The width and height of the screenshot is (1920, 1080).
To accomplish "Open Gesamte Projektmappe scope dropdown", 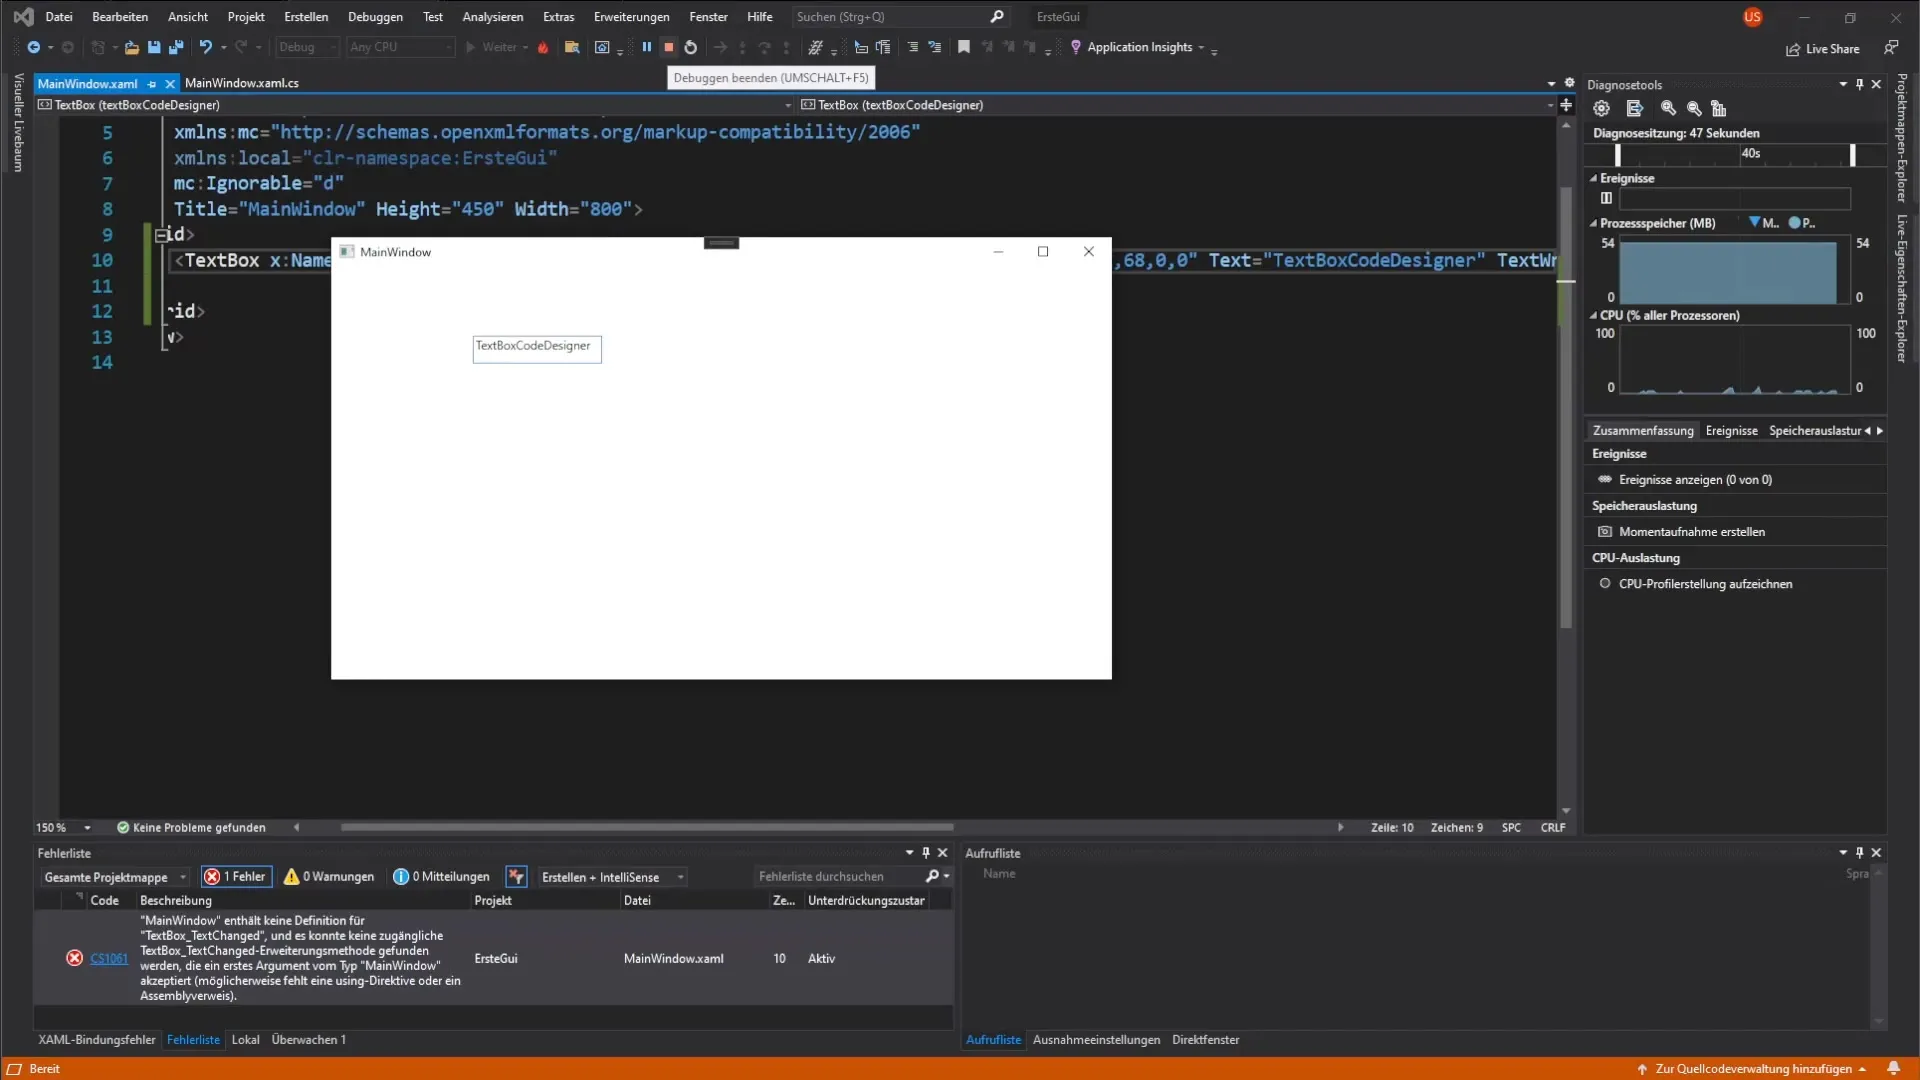I will [x=115, y=877].
